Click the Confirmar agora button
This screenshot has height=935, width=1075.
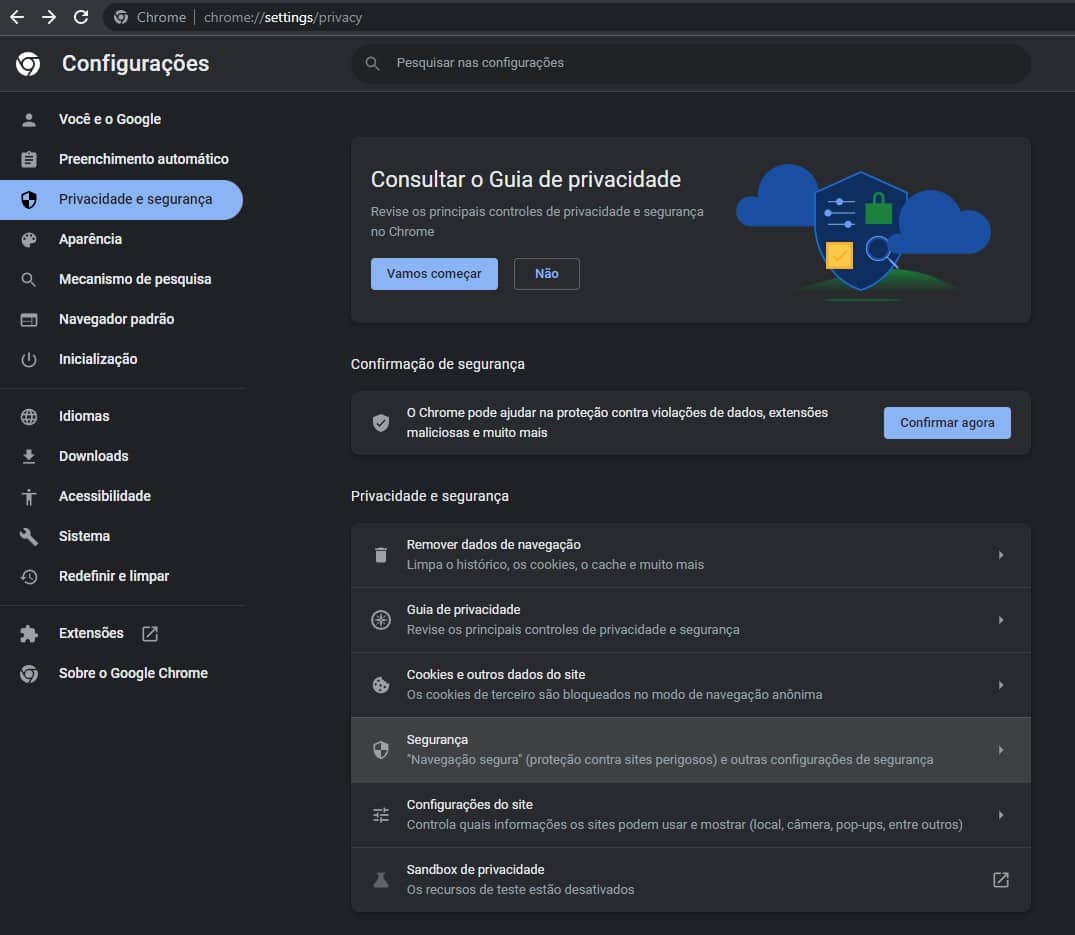pyautogui.click(x=947, y=423)
